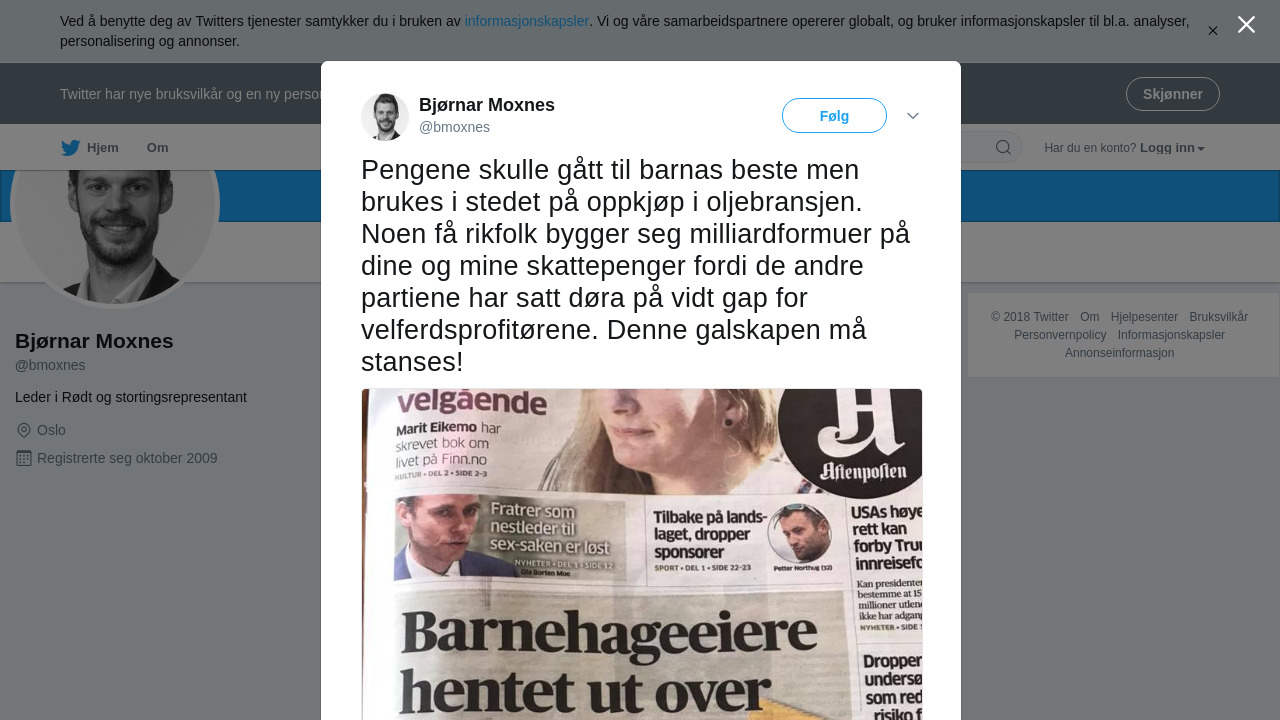Image resolution: width=1280 pixels, height=720 pixels.
Task: Open the Logg inn dropdown
Action: pyautogui.click(x=1172, y=148)
